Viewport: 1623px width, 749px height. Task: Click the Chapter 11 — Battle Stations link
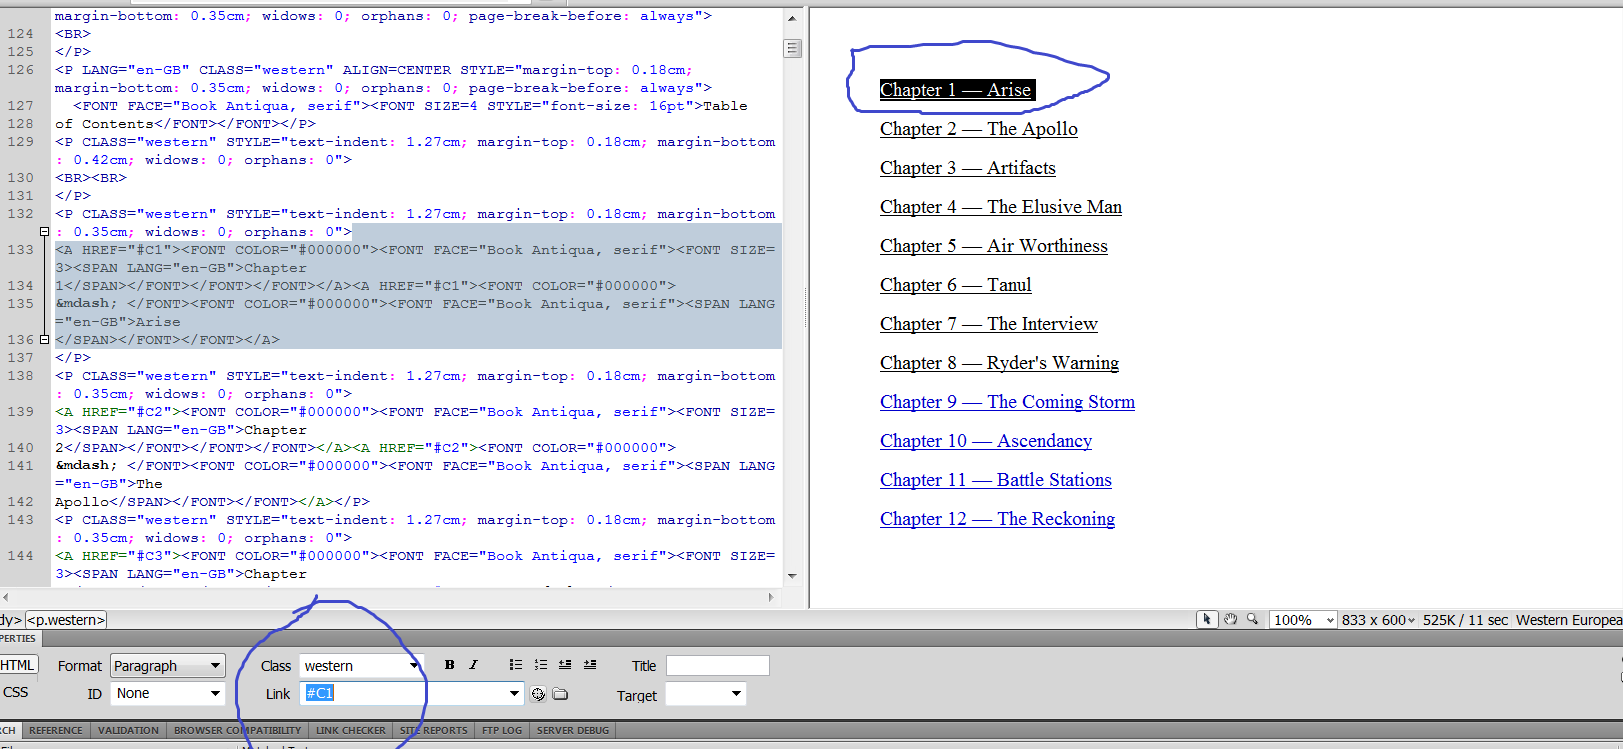coord(996,480)
